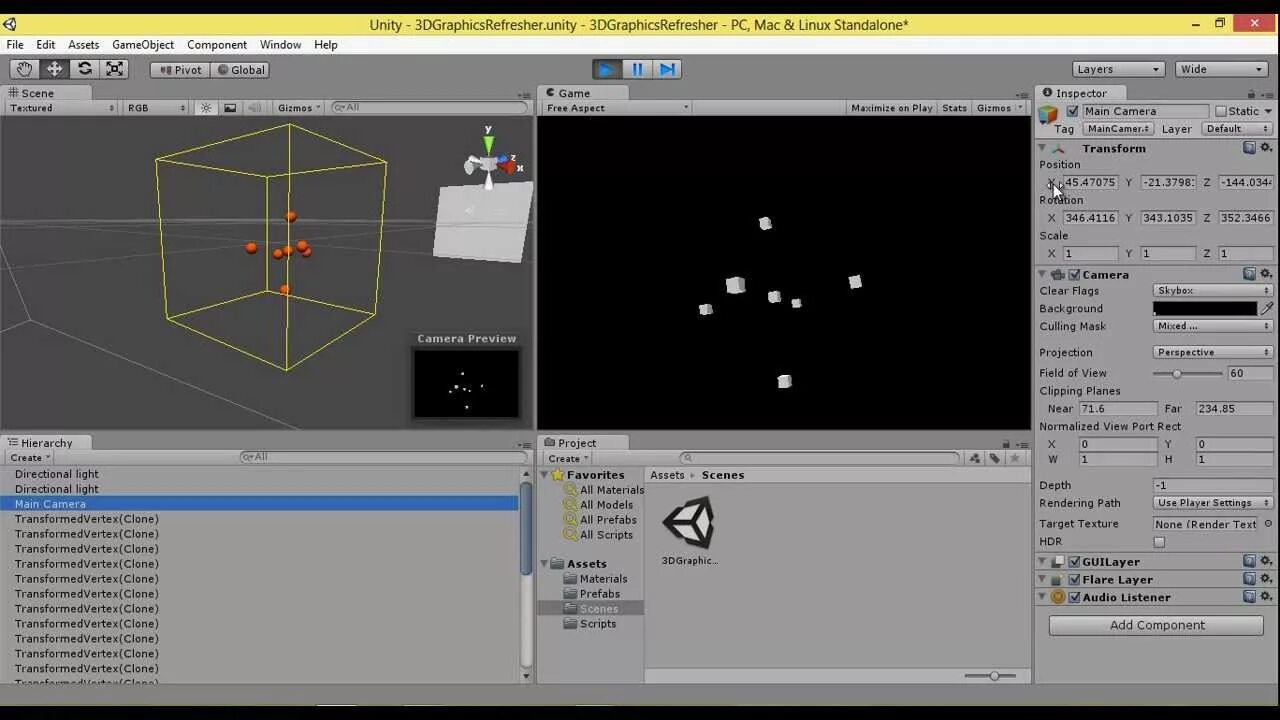Toggle the Global button
The height and width of the screenshot is (720, 1280).
pyautogui.click(x=239, y=69)
